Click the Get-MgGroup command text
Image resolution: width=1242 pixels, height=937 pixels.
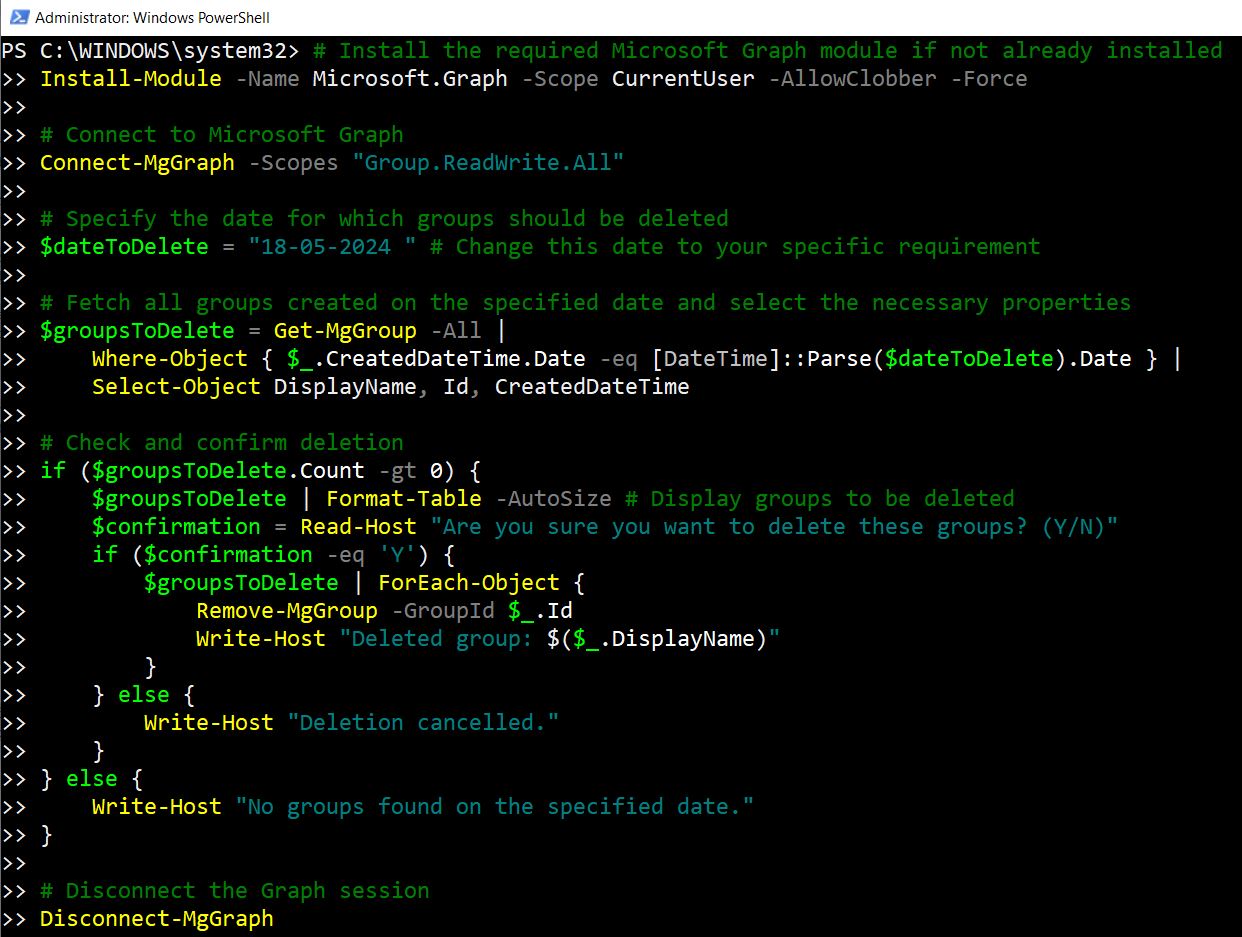(344, 330)
